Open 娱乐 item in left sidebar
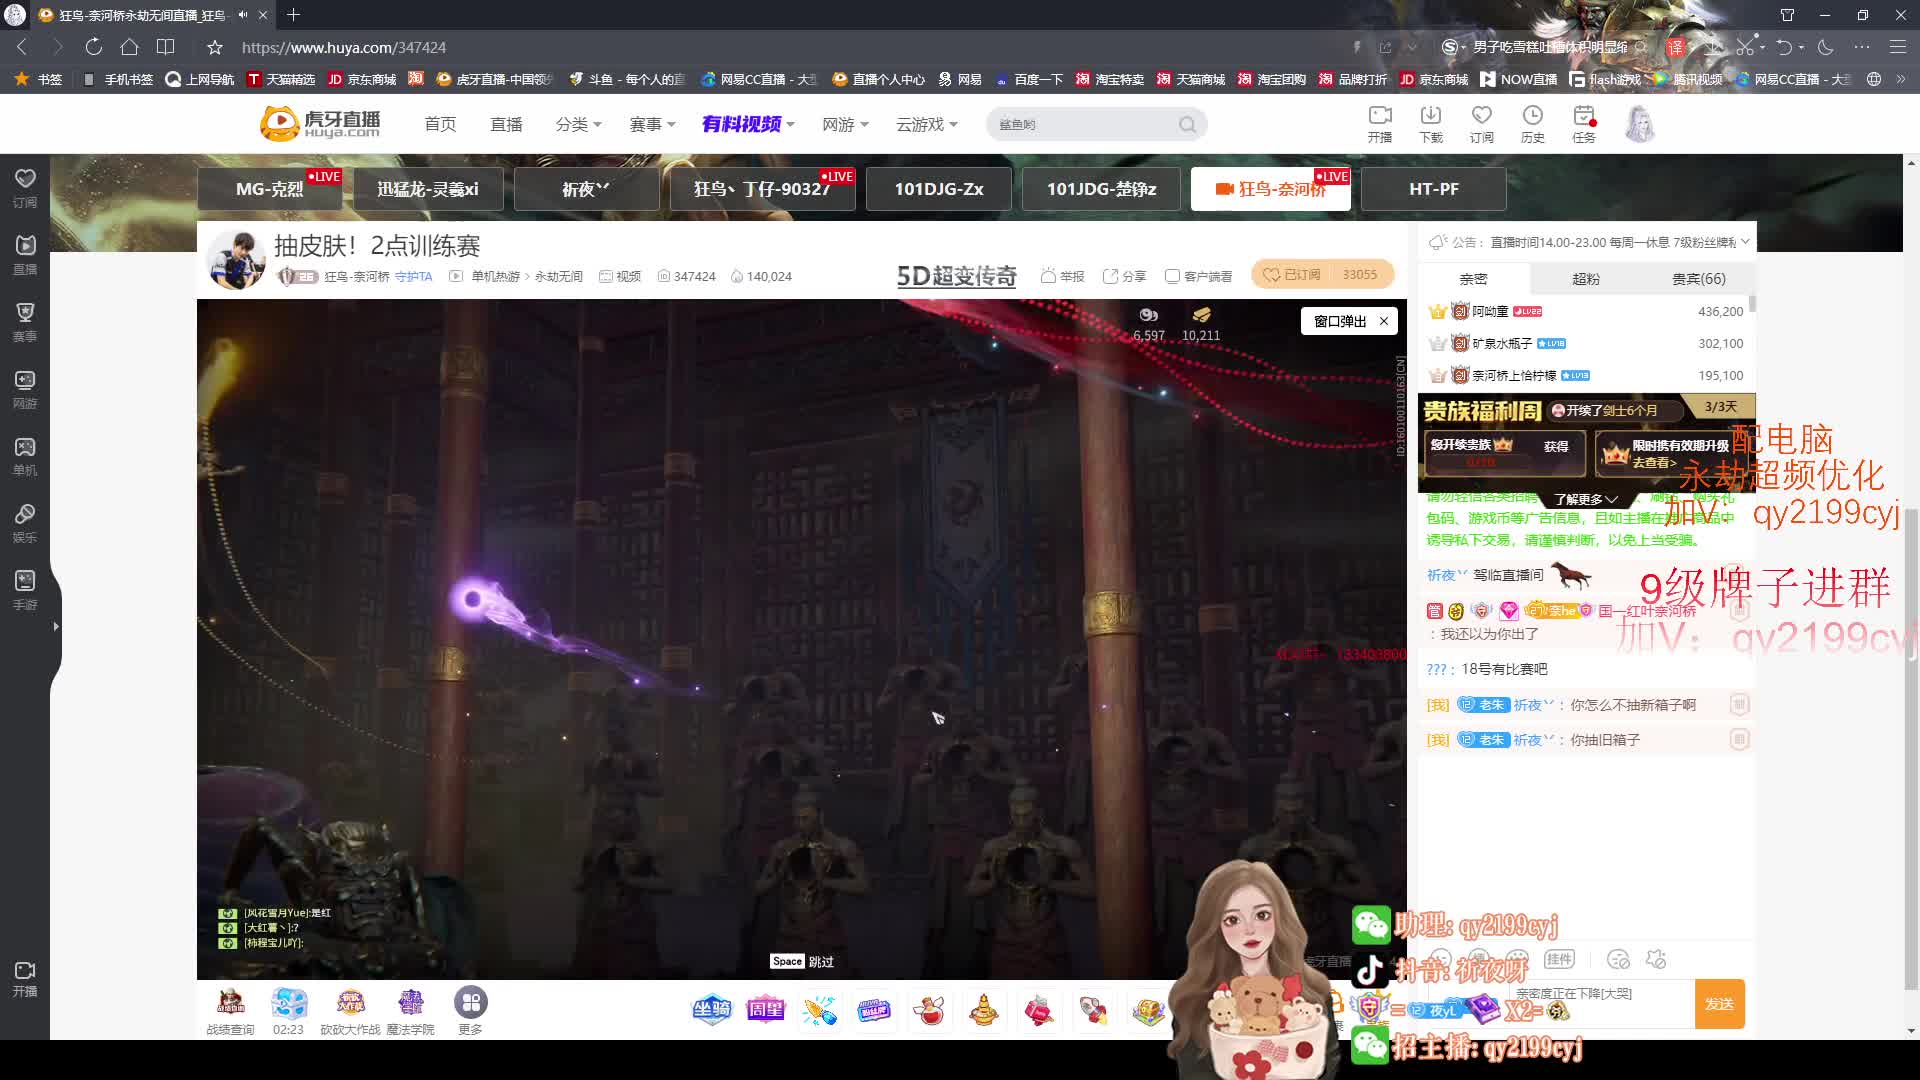 pos(25,522)
